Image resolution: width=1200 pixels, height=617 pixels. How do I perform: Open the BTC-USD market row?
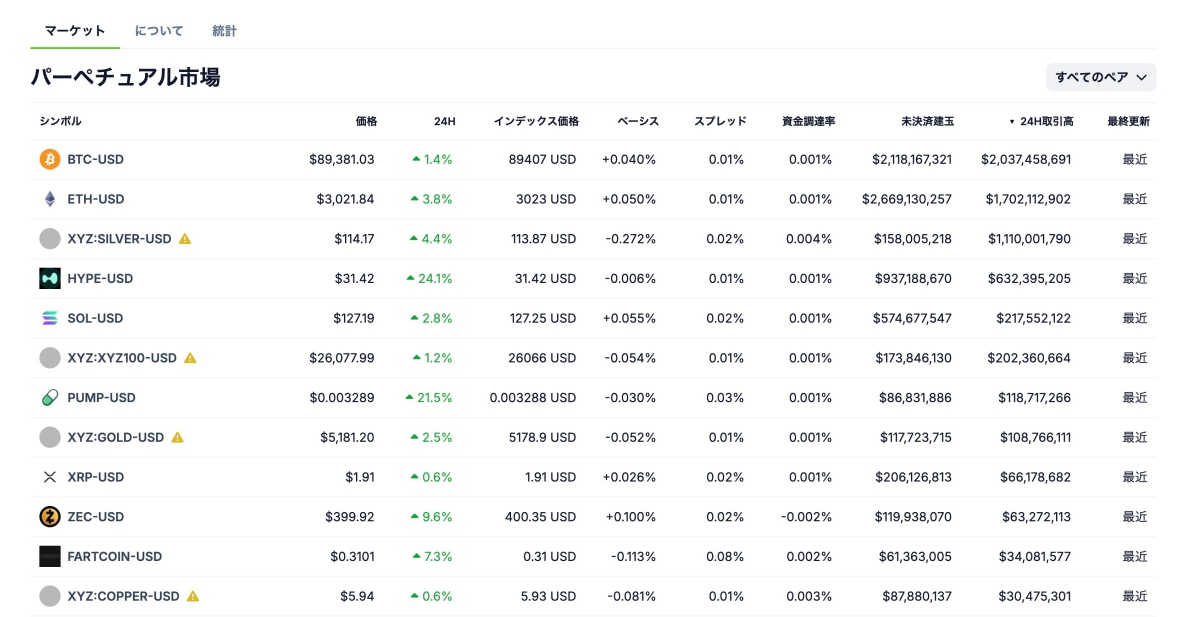point(600,159)
